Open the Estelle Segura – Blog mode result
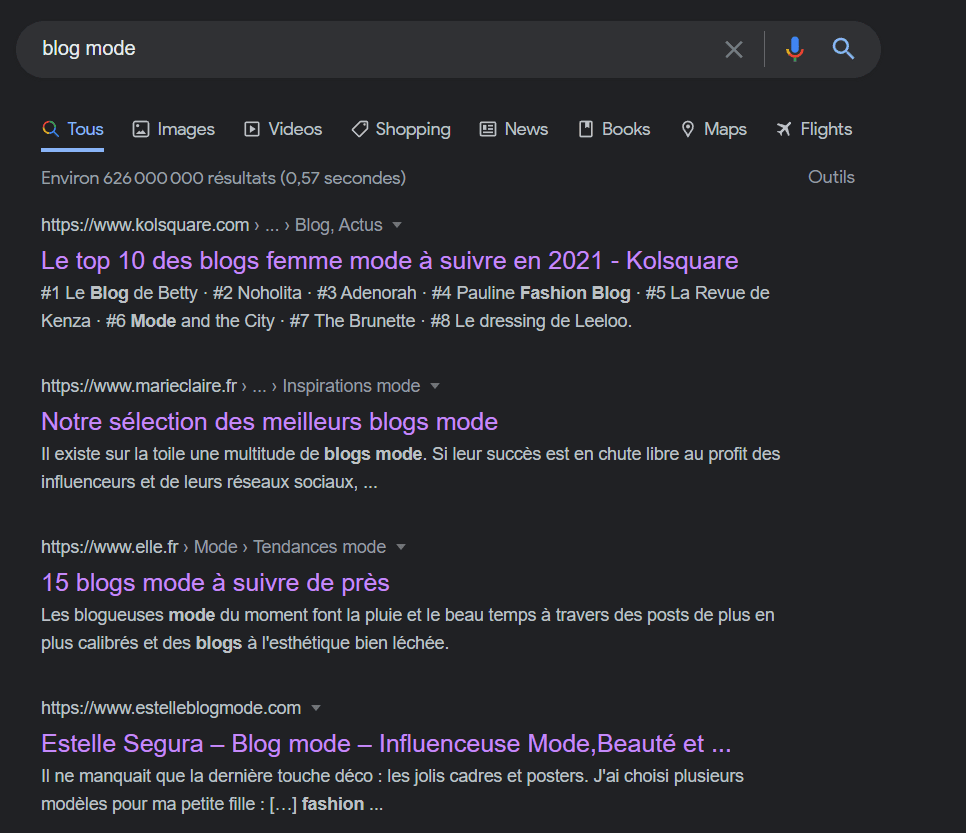This screenshot has width=966, height=833. click(386, 744)
